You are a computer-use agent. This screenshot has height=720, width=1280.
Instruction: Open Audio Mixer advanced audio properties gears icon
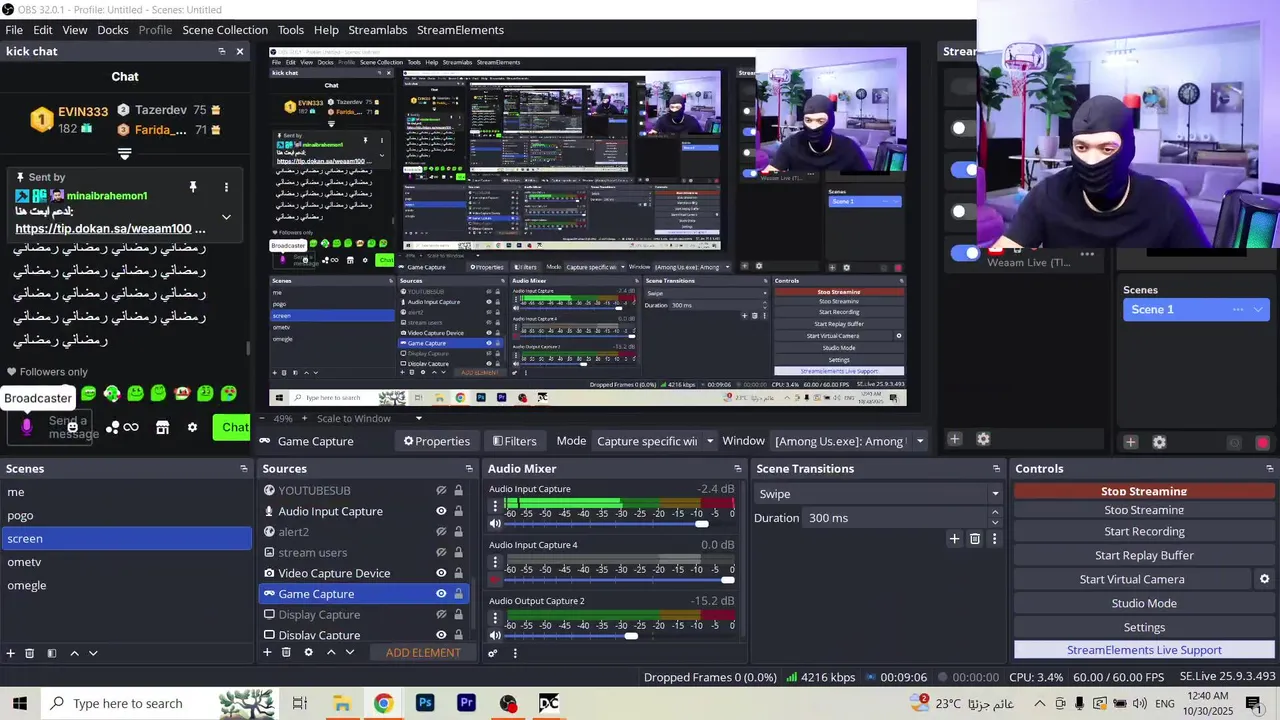coord(493,653)
